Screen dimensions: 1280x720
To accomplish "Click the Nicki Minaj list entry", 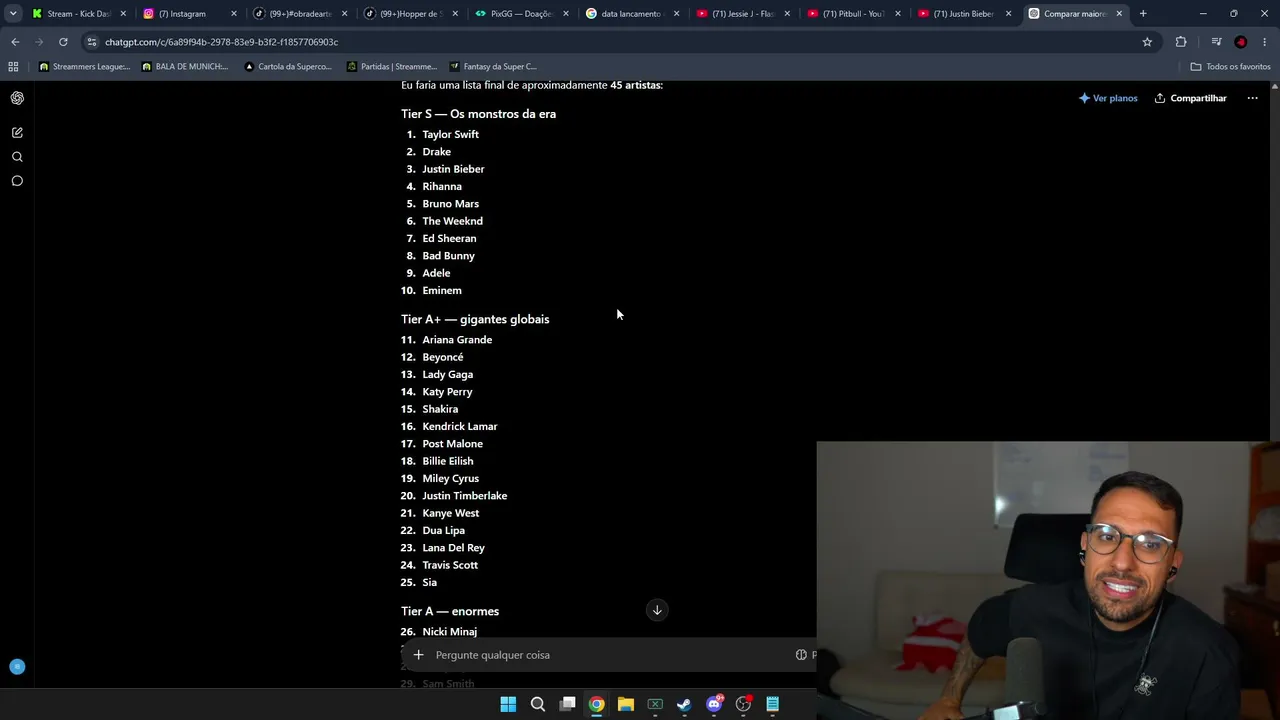I will click(450, 632).
